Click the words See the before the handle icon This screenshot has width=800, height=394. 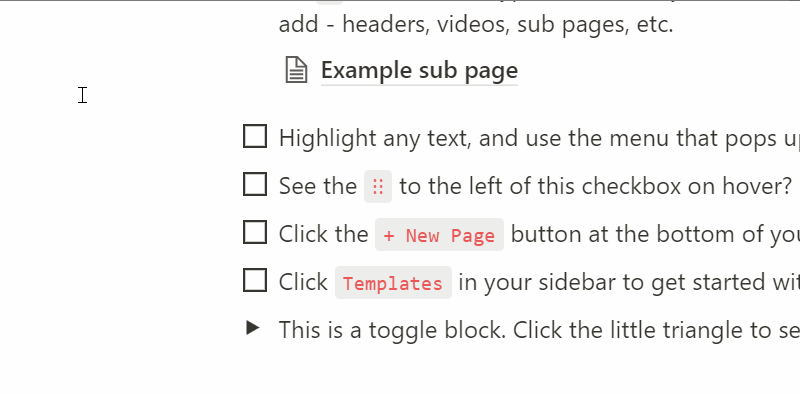pos(318,186)
